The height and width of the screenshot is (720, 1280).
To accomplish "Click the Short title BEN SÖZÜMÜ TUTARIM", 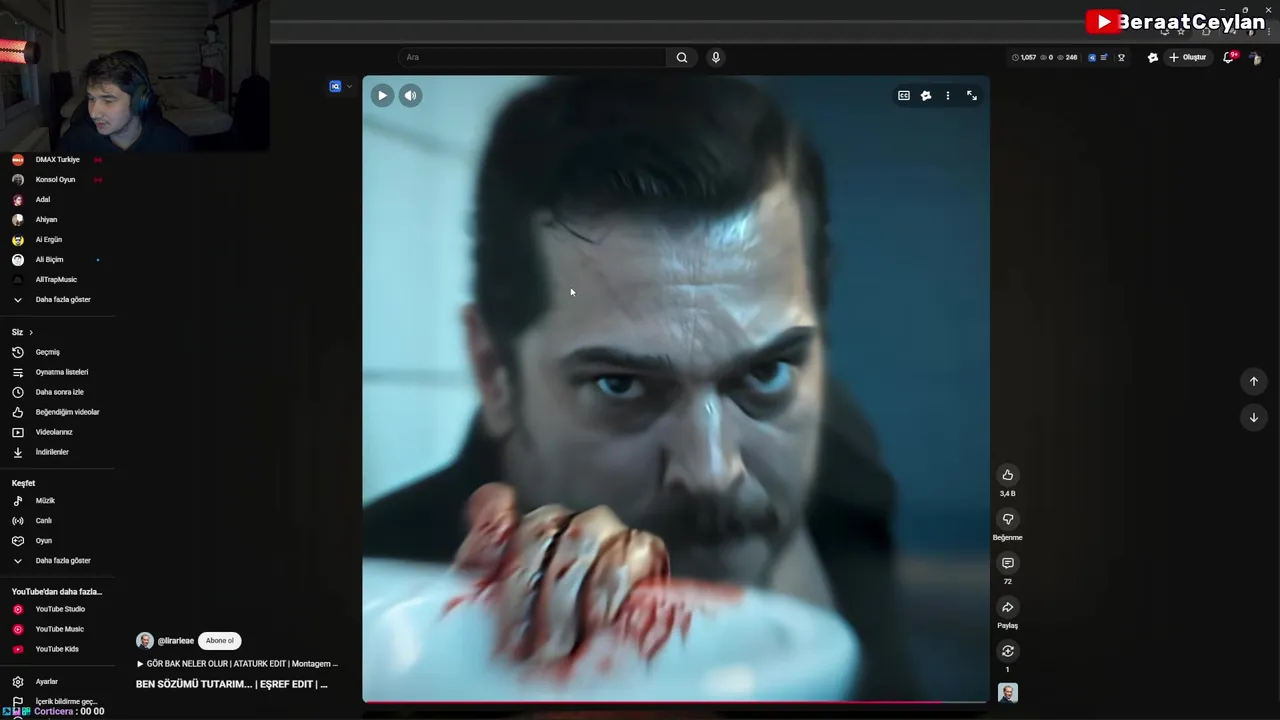I will (232, 684).
